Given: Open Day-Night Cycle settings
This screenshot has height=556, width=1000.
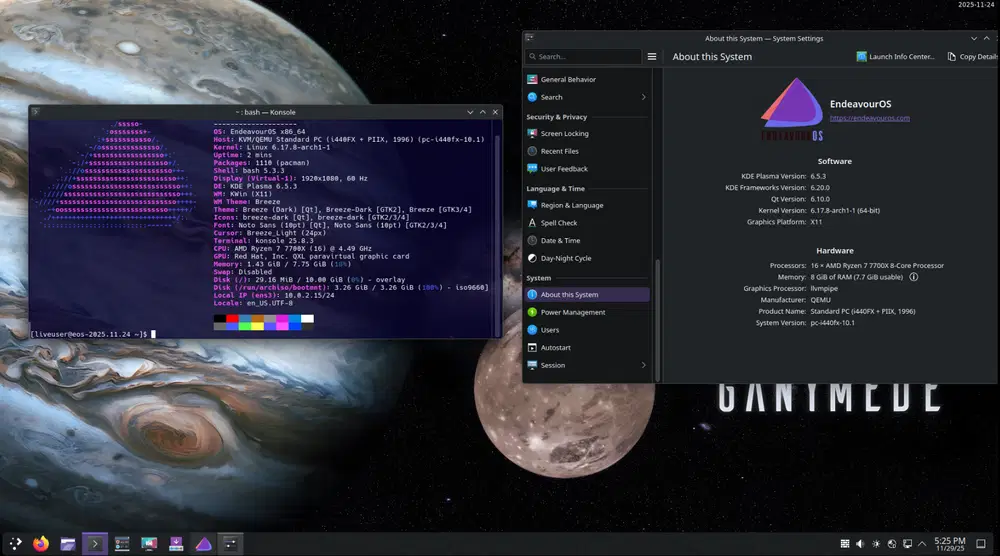Looking at the screenshot, I should (587, 258).
